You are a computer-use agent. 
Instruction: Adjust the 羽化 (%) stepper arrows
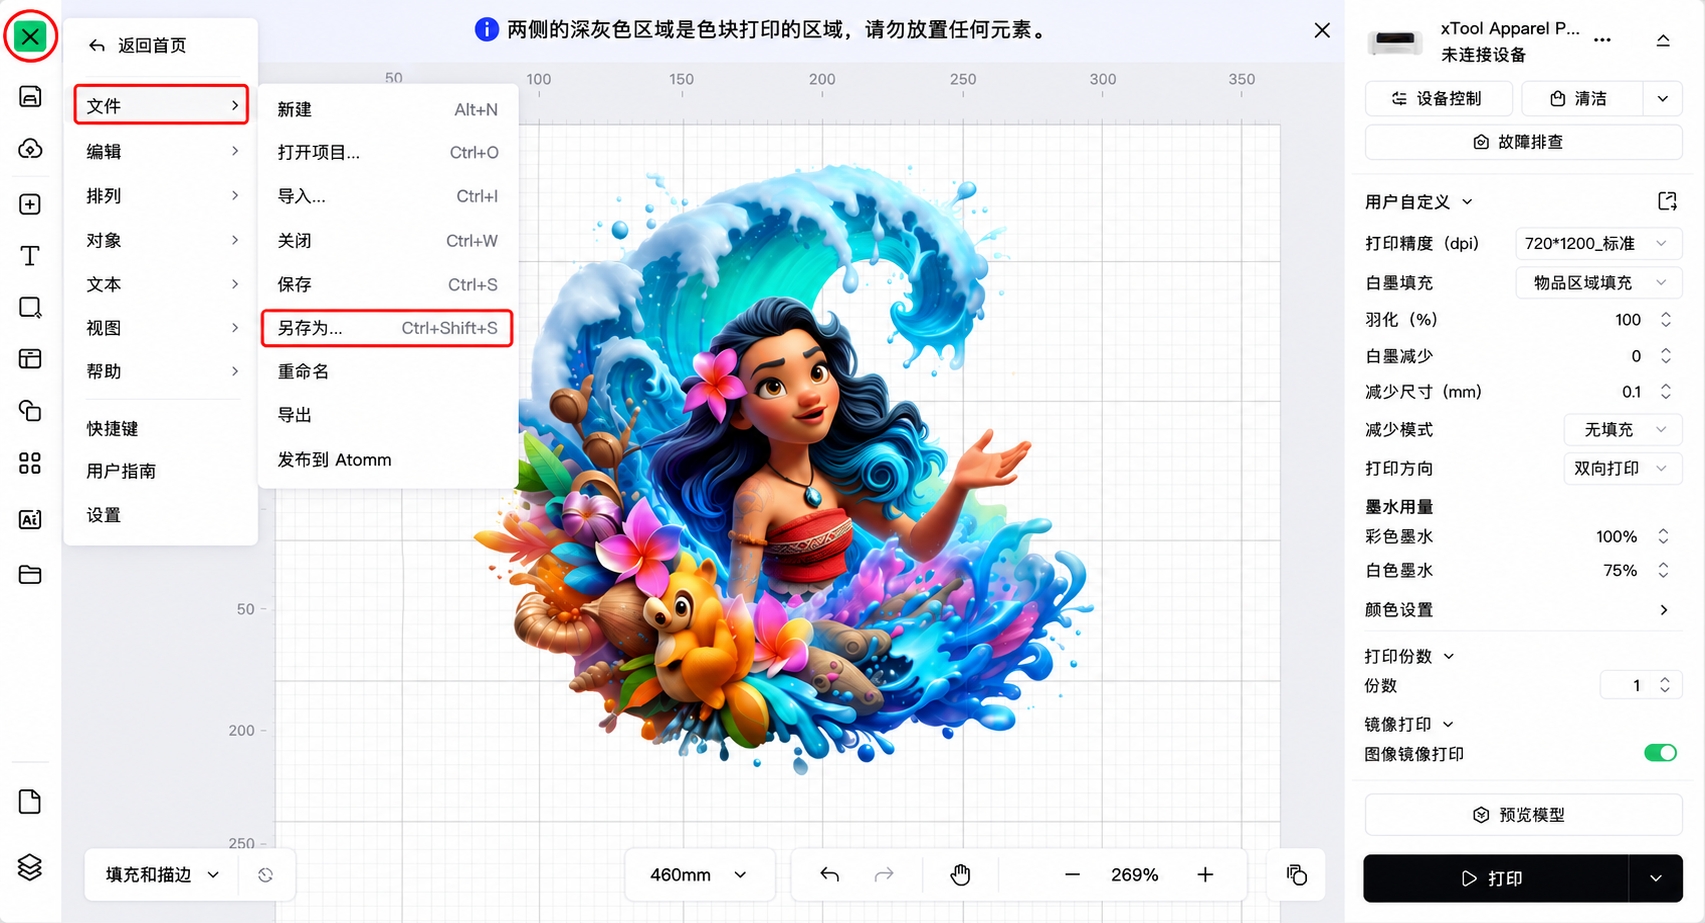click(x=1666, y=320)
